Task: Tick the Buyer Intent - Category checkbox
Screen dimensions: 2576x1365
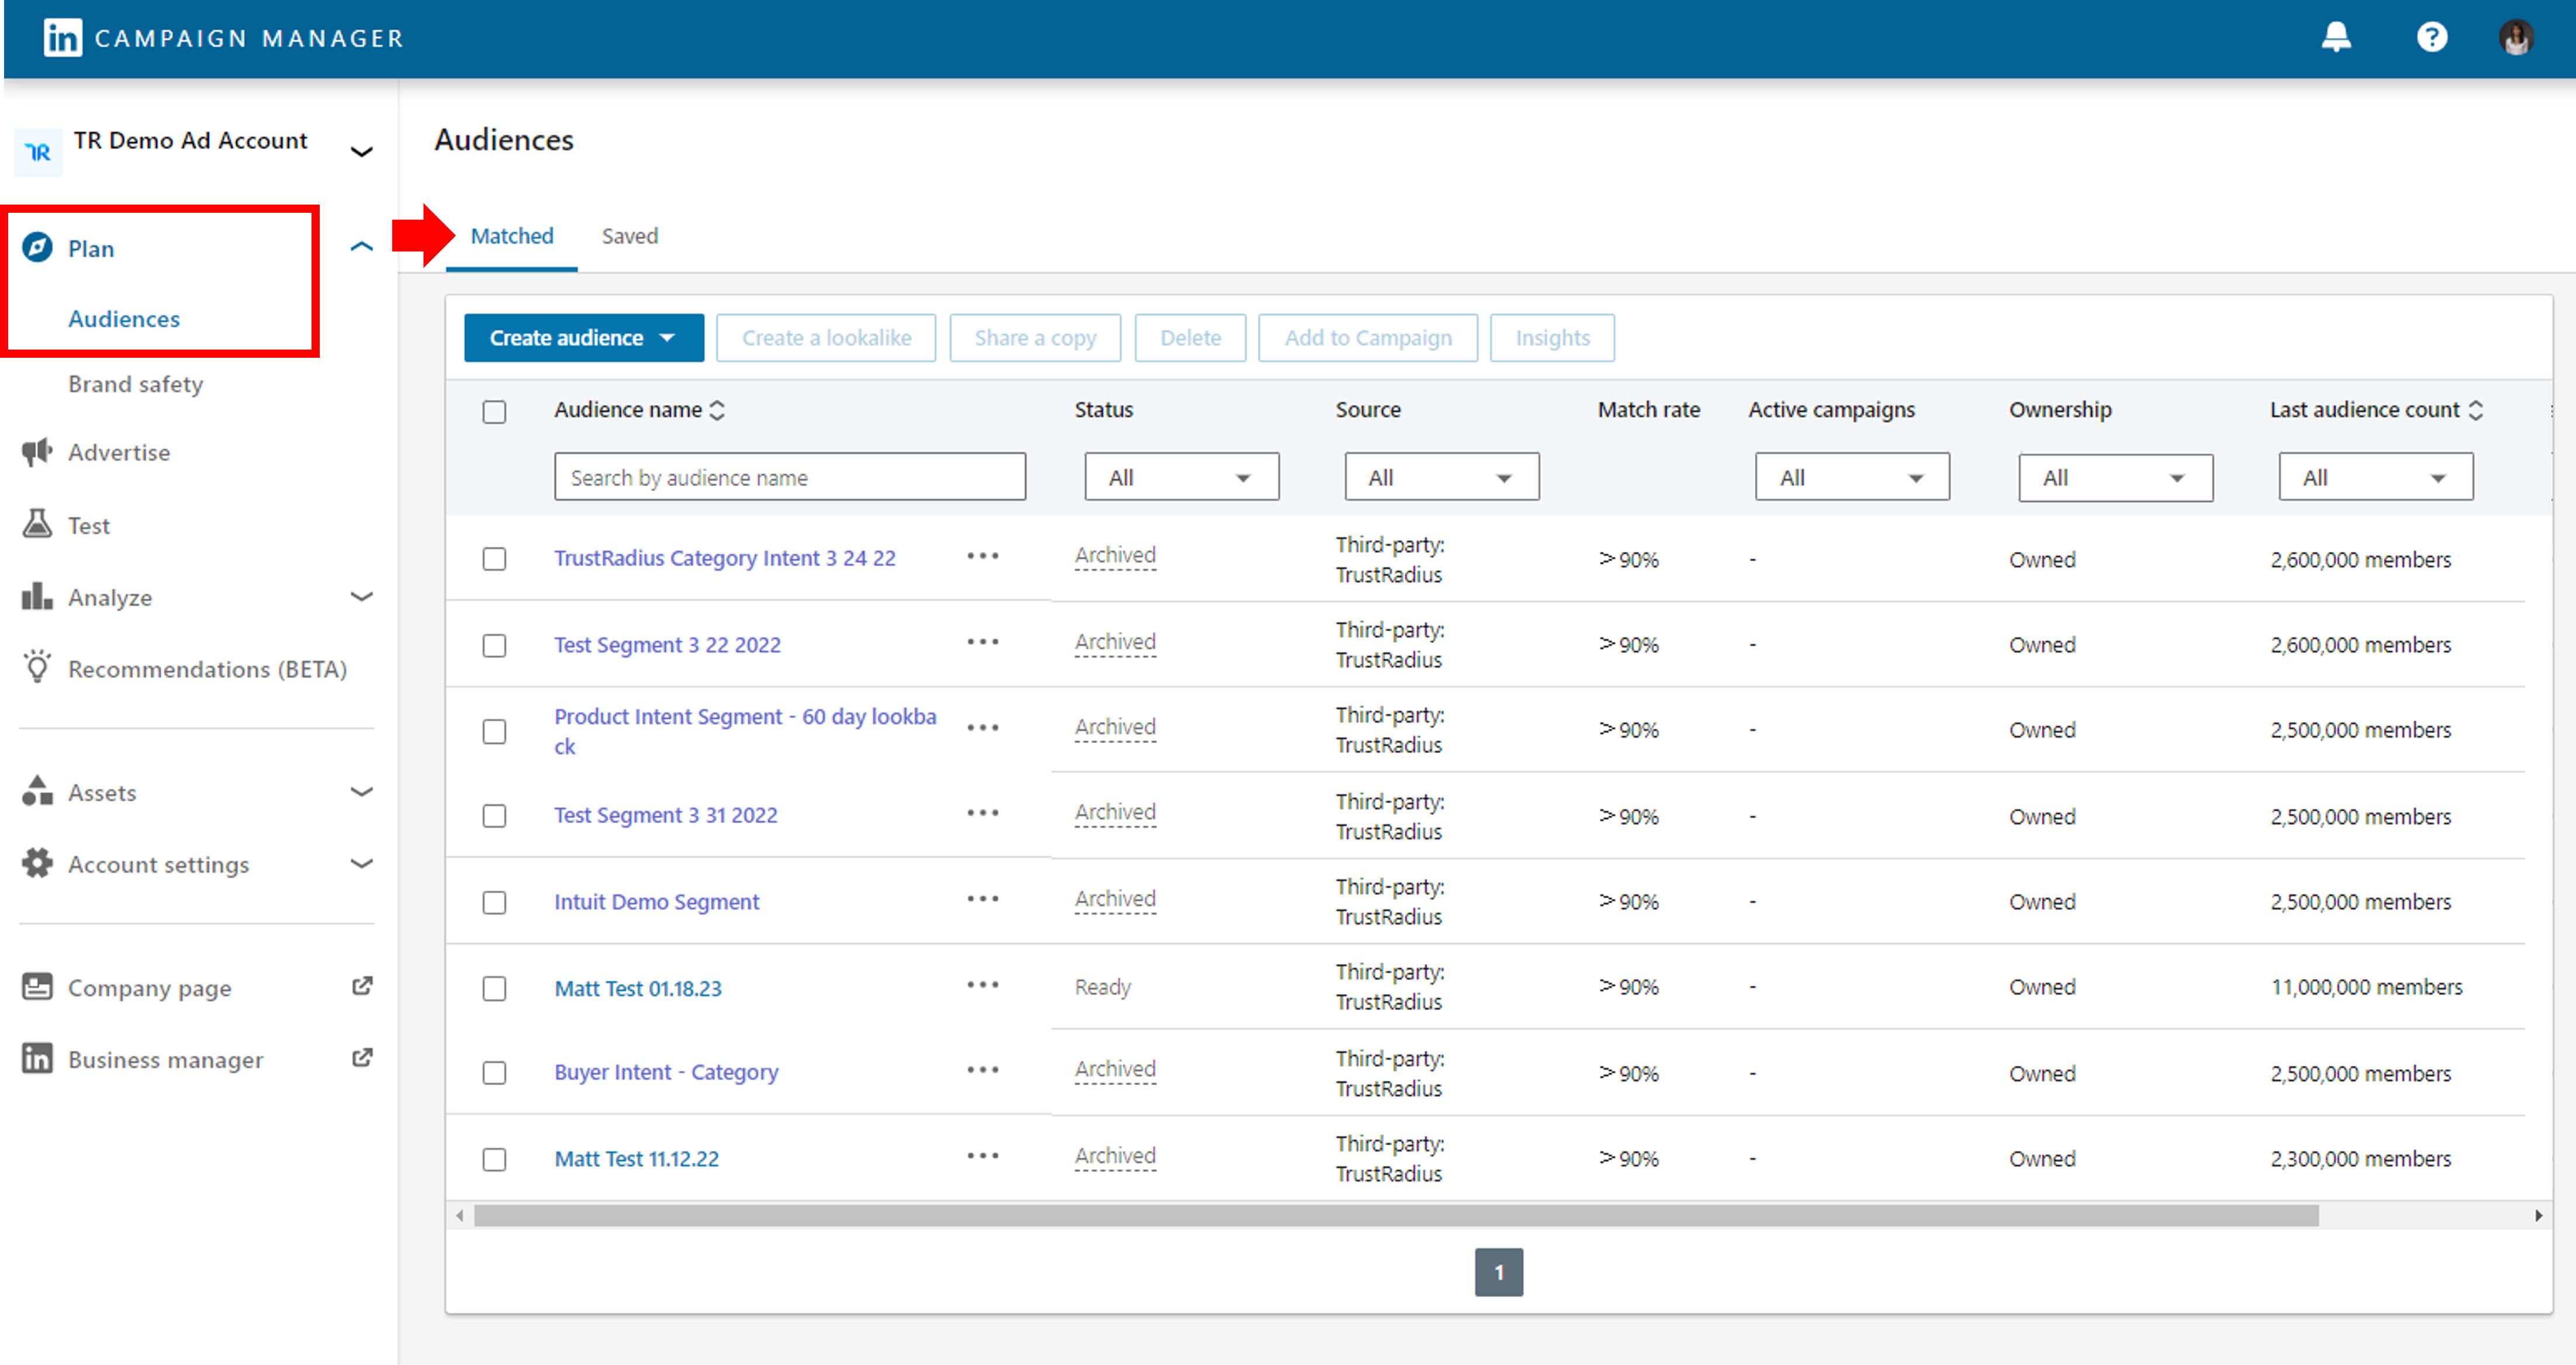Action: click(x=494, y=1073)
